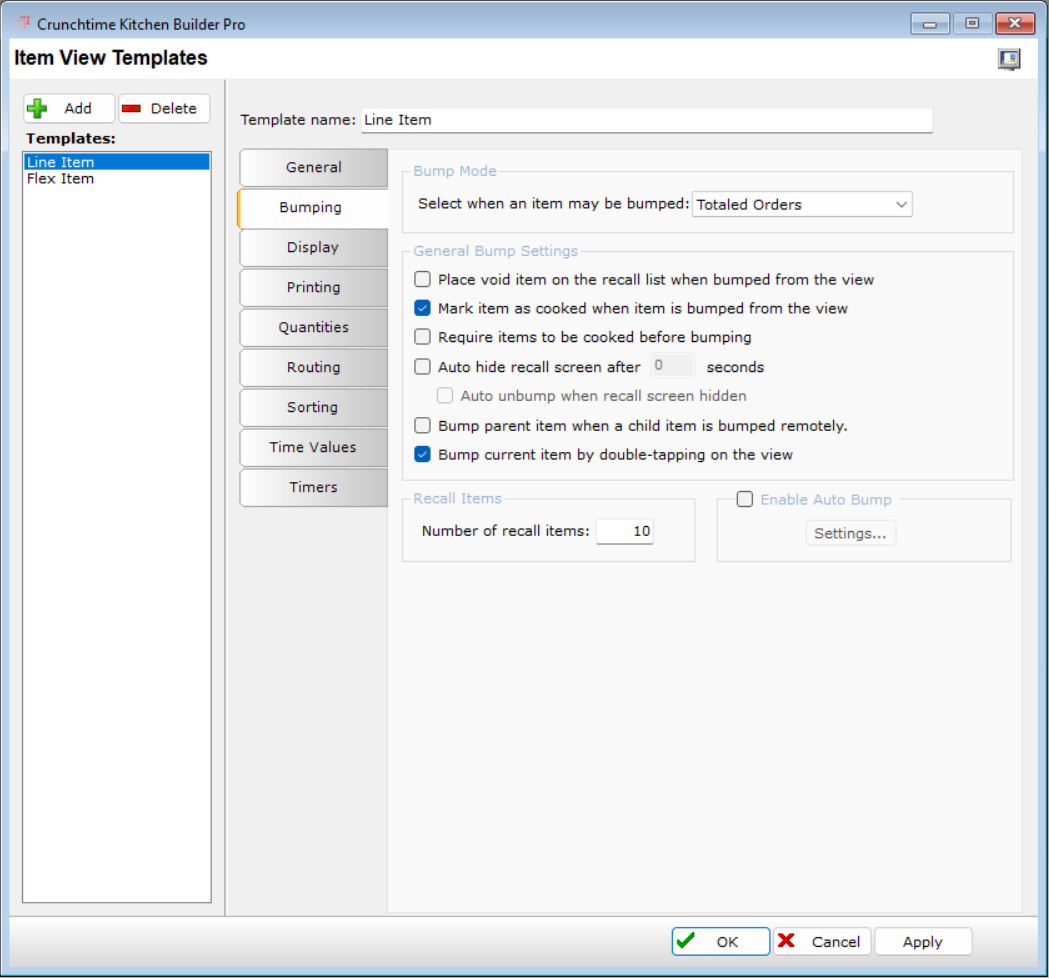Open the Quantities tab

pyautogui.click(x=313, y=328)
